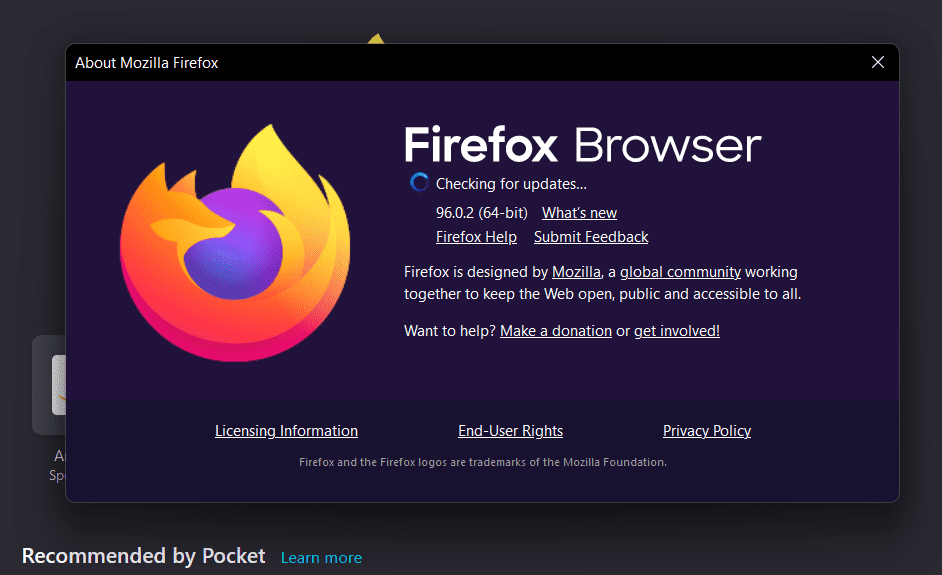
Task: Open the global community link
Action: coord(680,272)
